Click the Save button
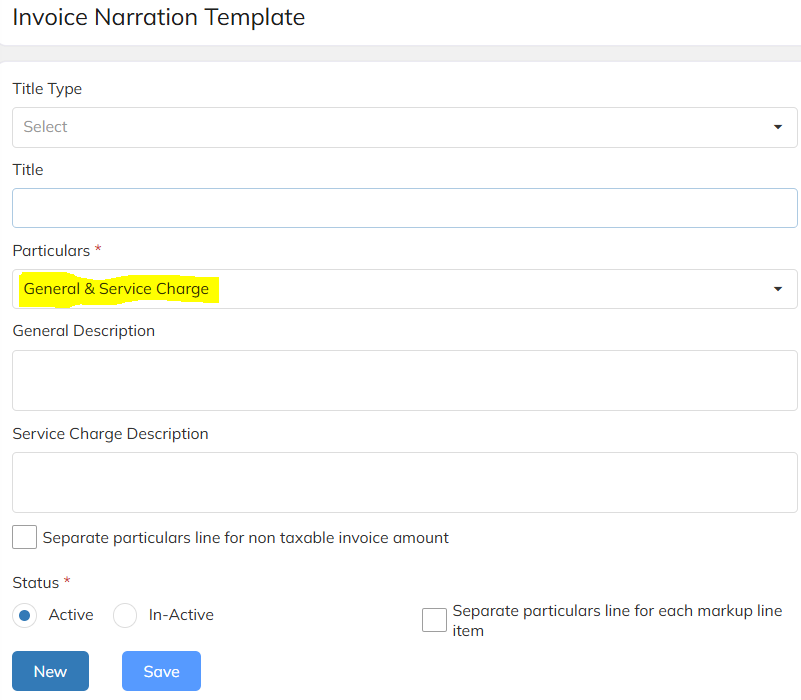 pos(161,671)
